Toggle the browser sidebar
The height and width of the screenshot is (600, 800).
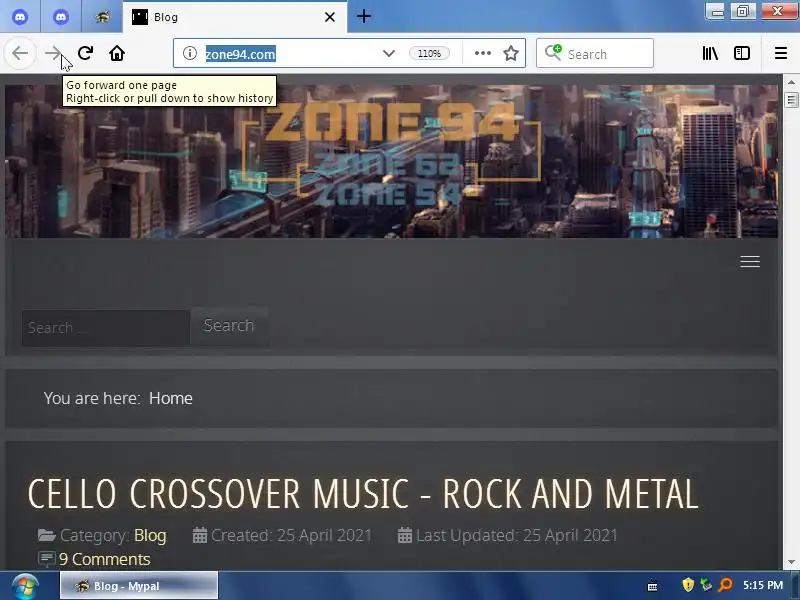tap(741, 53)
